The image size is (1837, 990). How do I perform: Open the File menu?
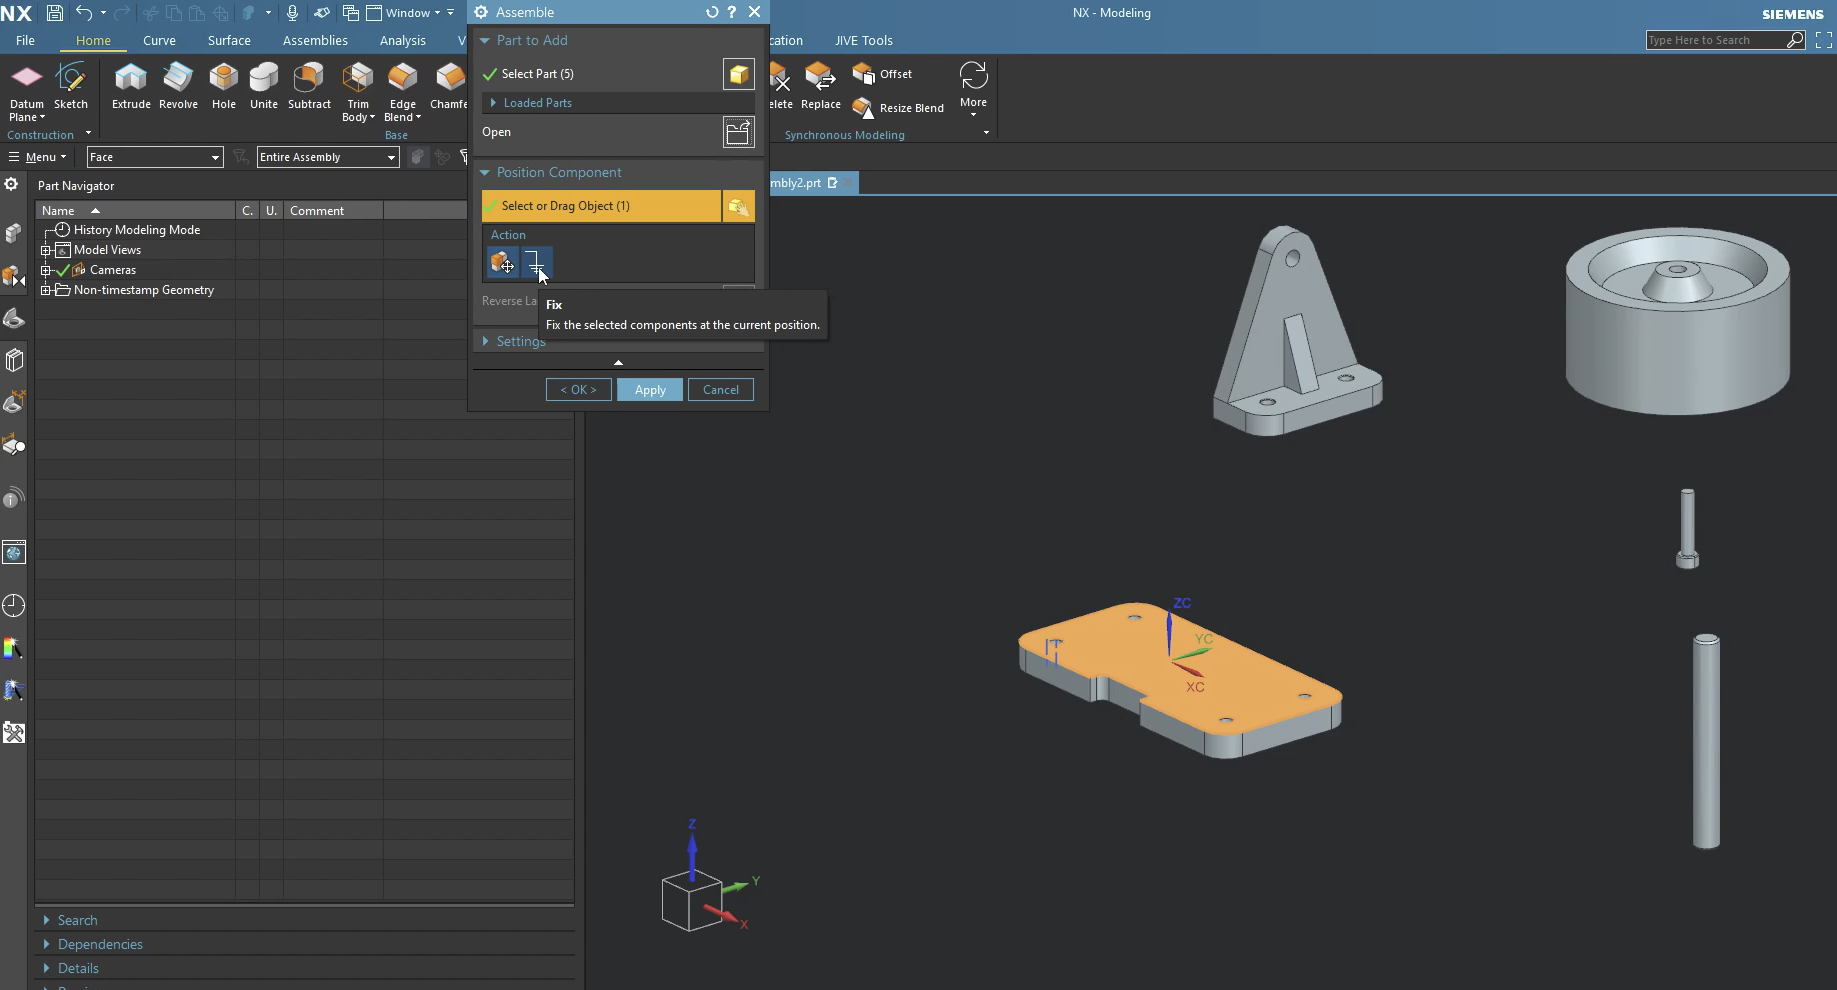click(25, 41)
